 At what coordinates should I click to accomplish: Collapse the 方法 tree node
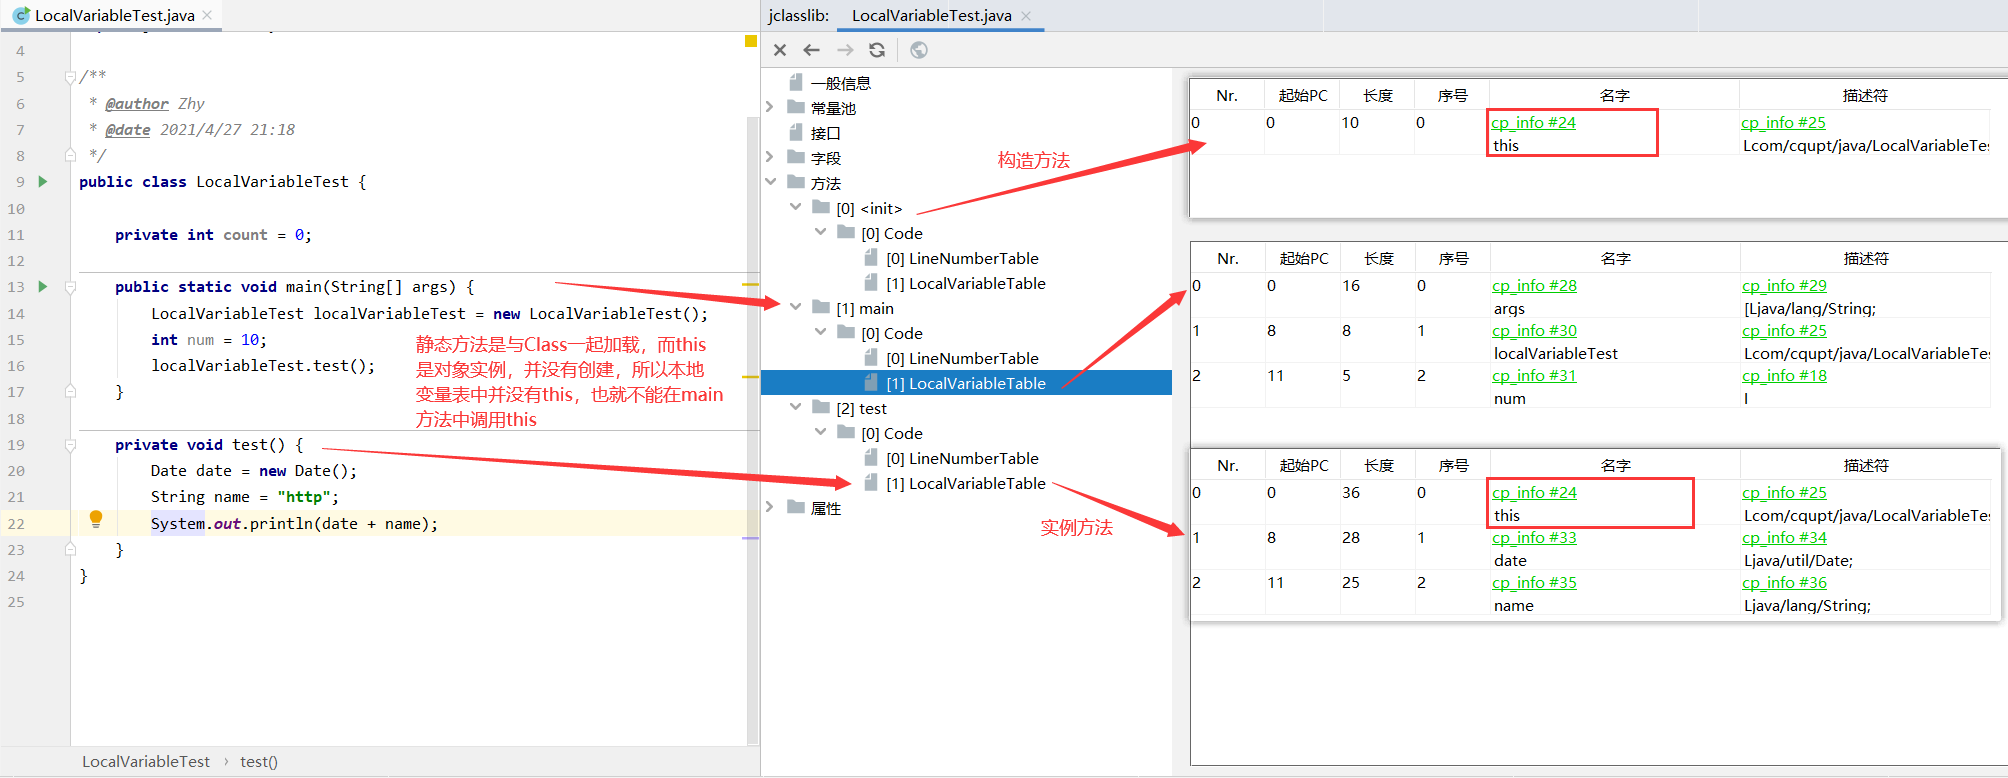pos(770,182)
